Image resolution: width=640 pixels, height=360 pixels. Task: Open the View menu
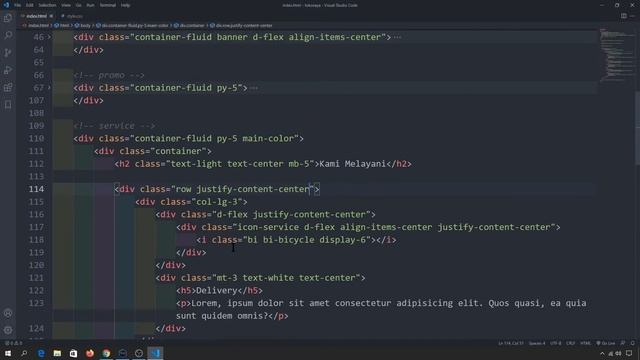(66, 5)
